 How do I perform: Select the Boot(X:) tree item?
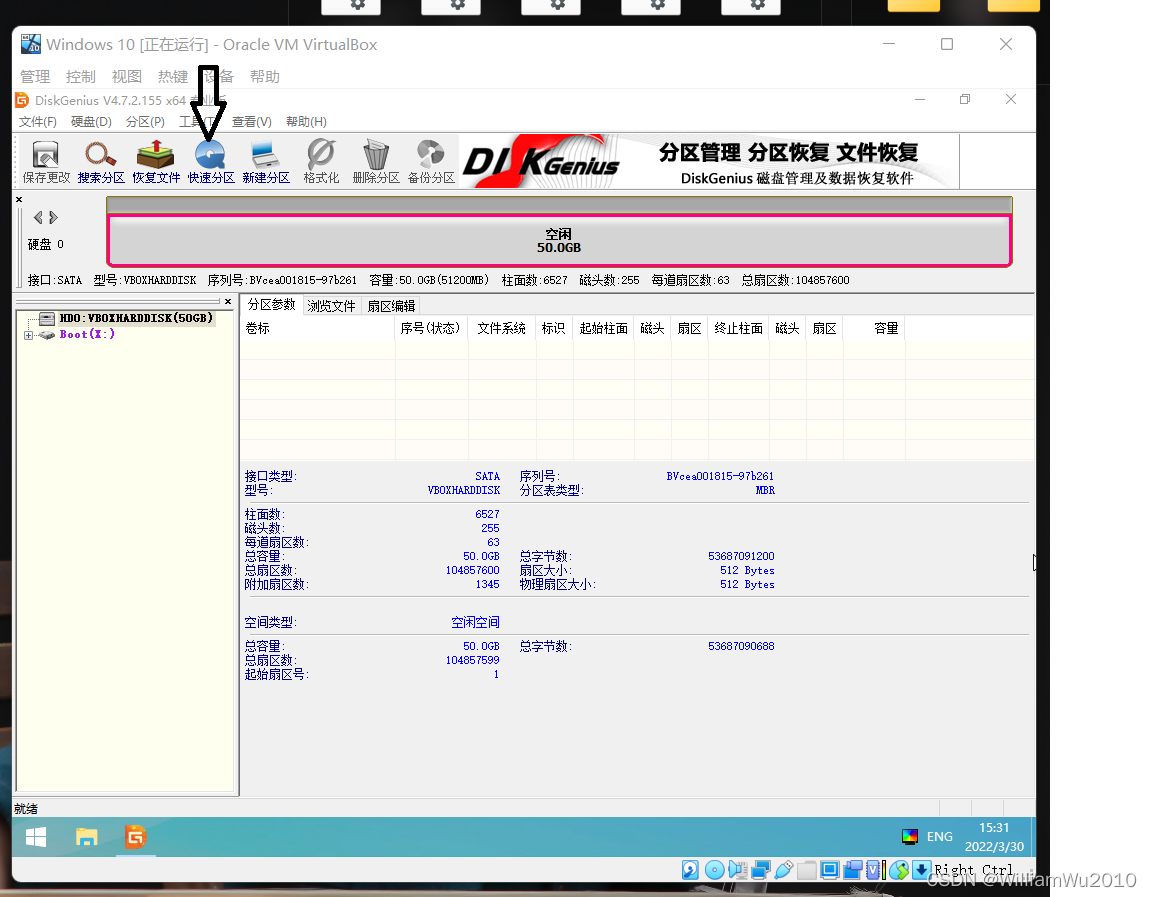(87, 334)
